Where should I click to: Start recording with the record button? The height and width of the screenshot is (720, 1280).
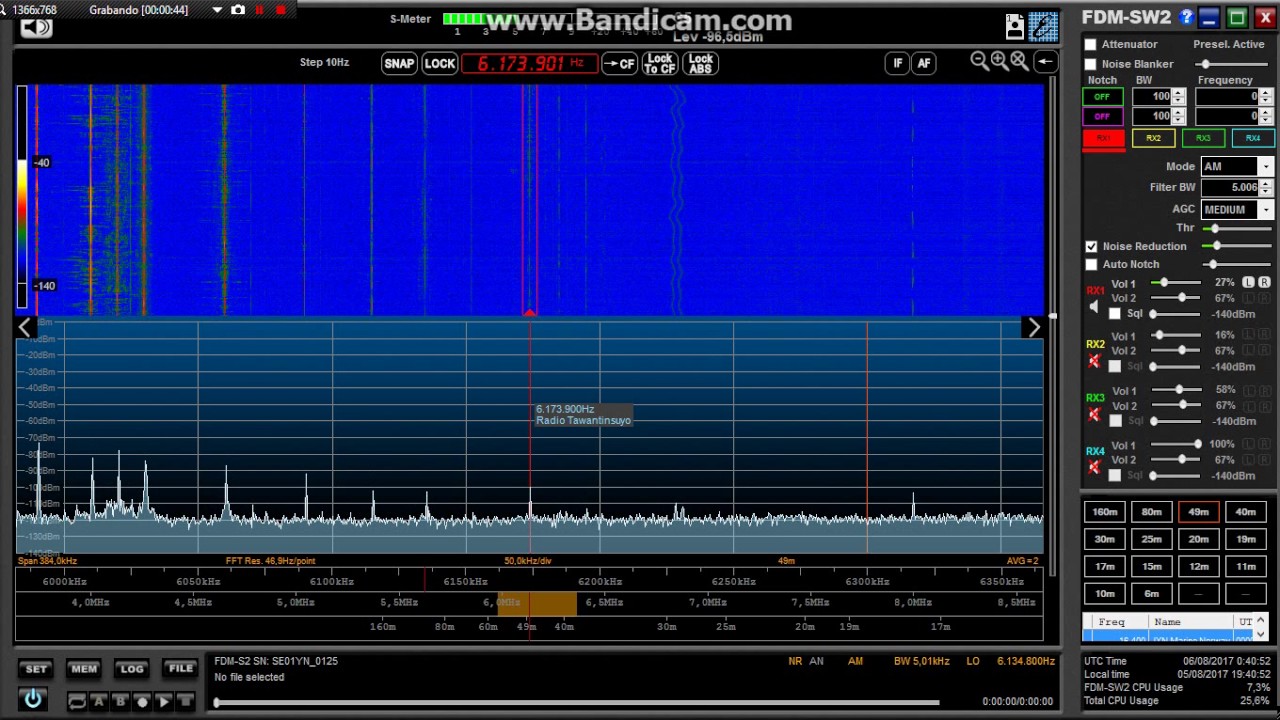142,701
